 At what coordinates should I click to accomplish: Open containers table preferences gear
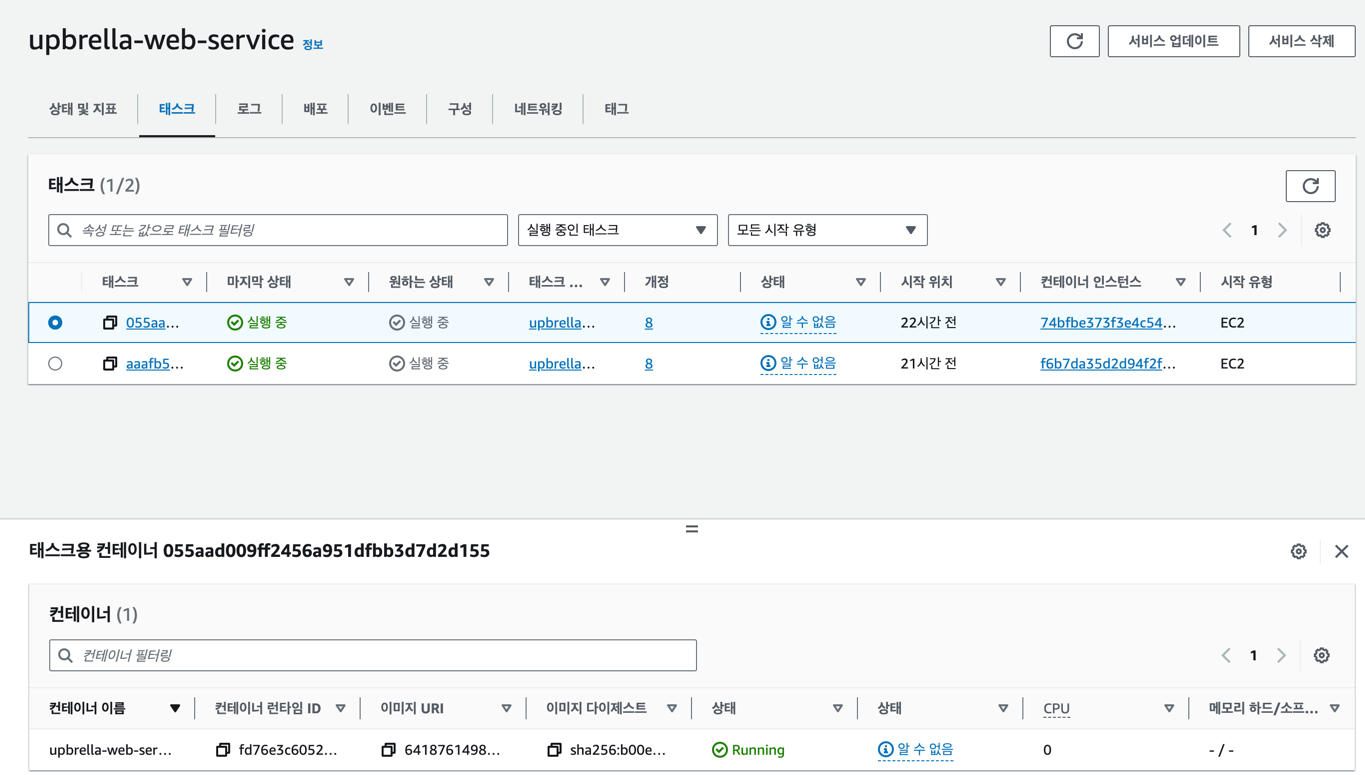1321,655
